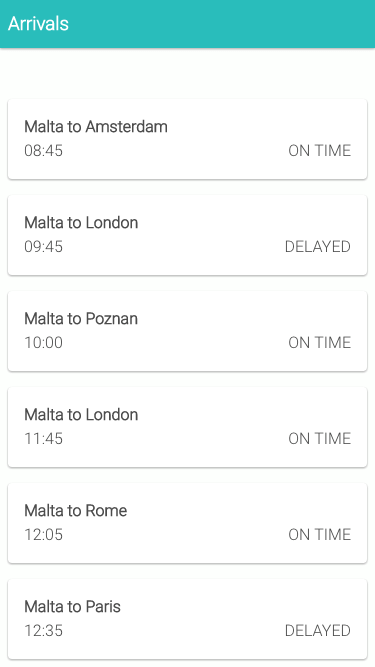This screenshot has width=375, height=667.
Task: Select the Malta to Paris arrival
Action: coord(187,619)
